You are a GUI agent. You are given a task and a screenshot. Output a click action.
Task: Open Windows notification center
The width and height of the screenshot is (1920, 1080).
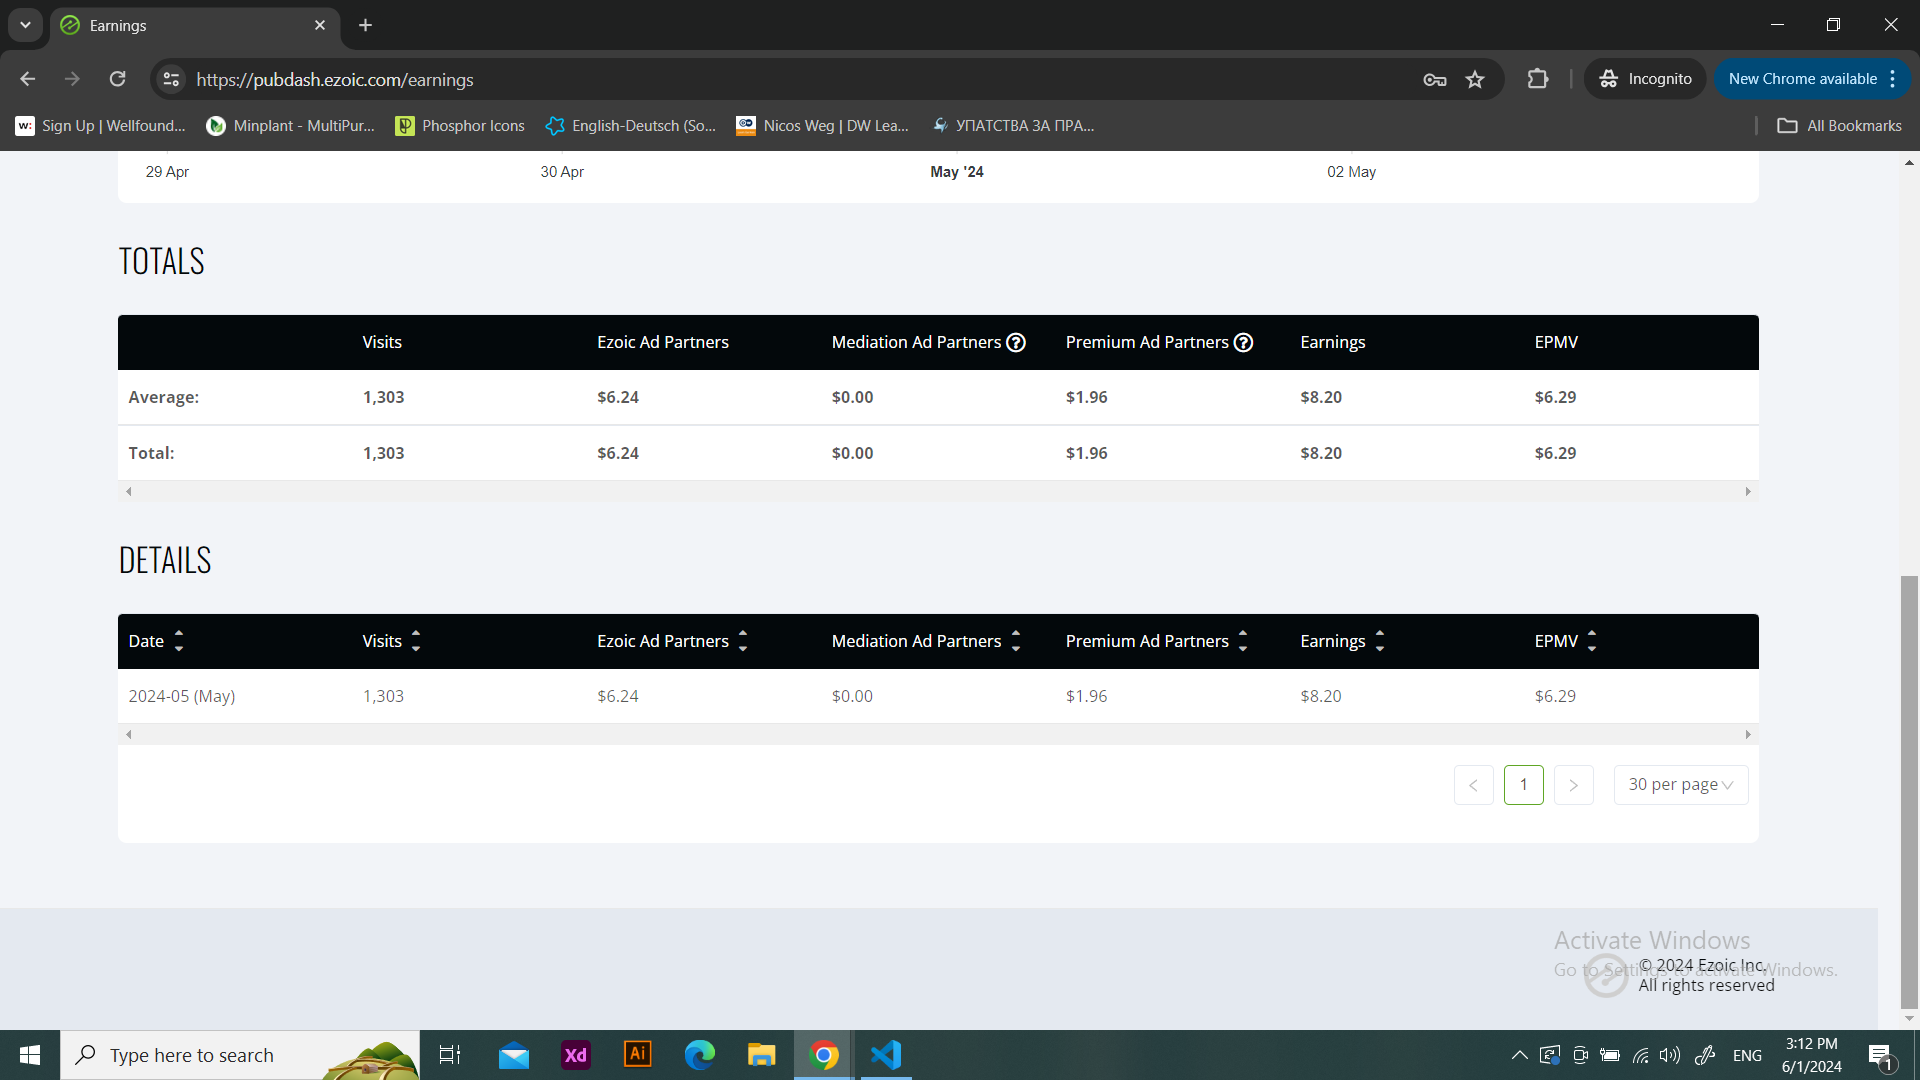pyautogui.click(x=1880, y=1056)
